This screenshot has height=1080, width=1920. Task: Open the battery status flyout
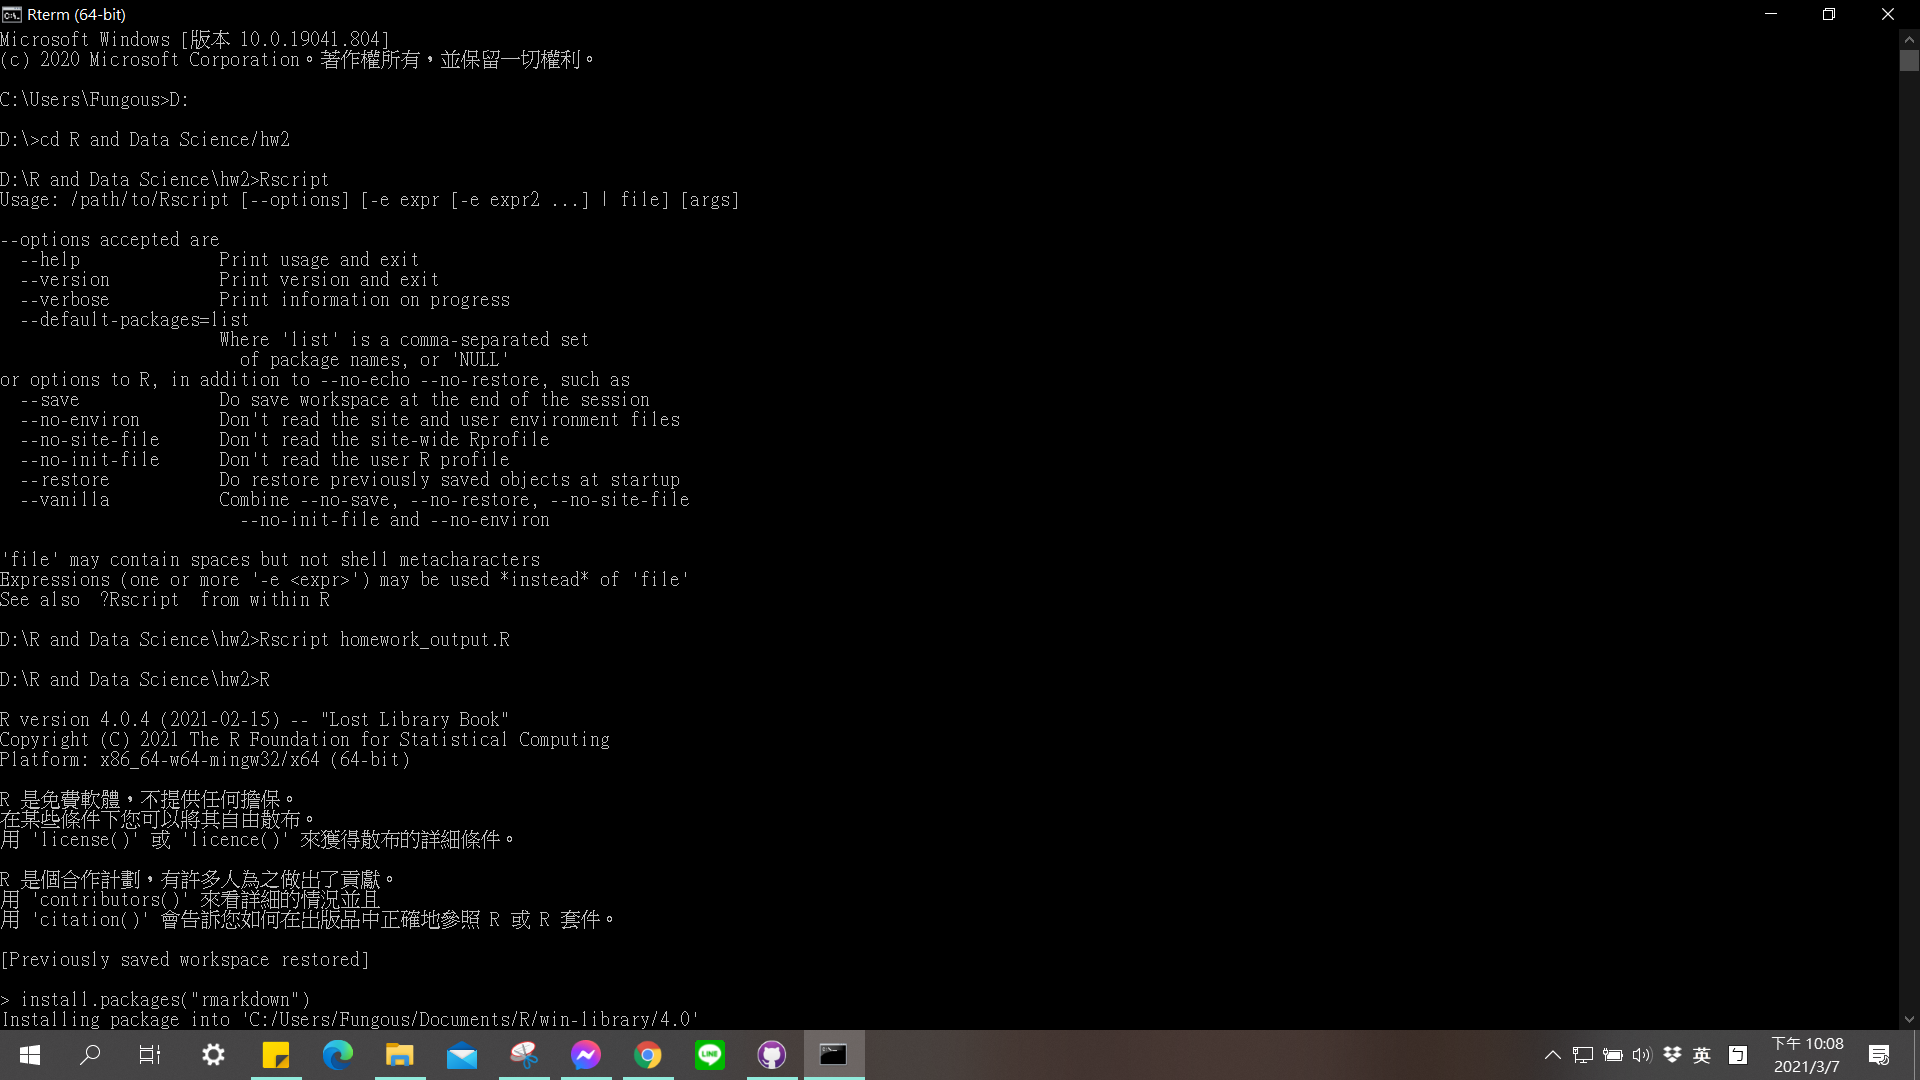[1613, 1054]
